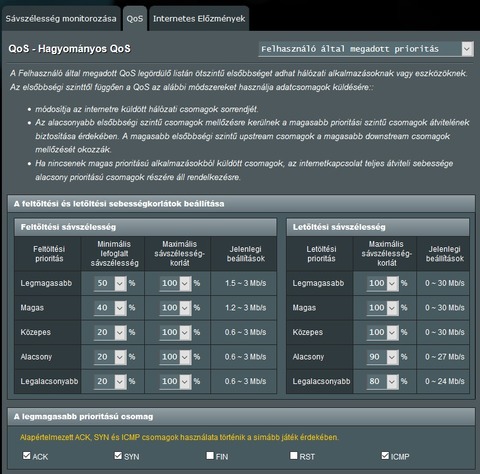Uncheck the SYN packet checkbox
The height and width of the screenshot is (474, 480).
(118, 456)
